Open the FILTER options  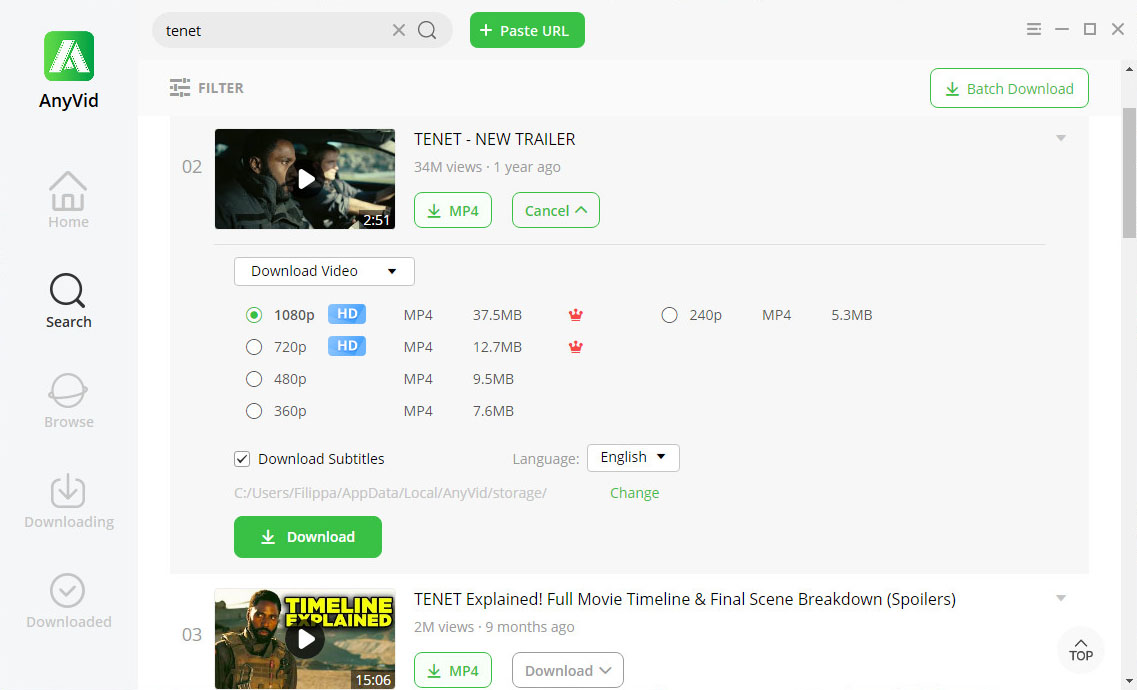(207, 88)
